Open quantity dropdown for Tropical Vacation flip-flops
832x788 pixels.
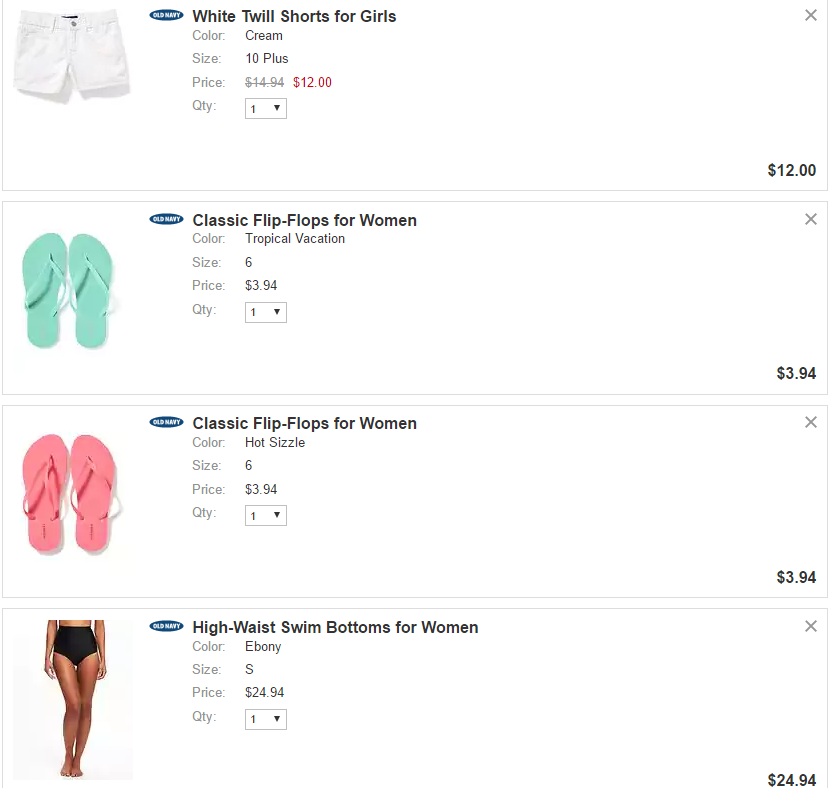(x=266, y=312)
